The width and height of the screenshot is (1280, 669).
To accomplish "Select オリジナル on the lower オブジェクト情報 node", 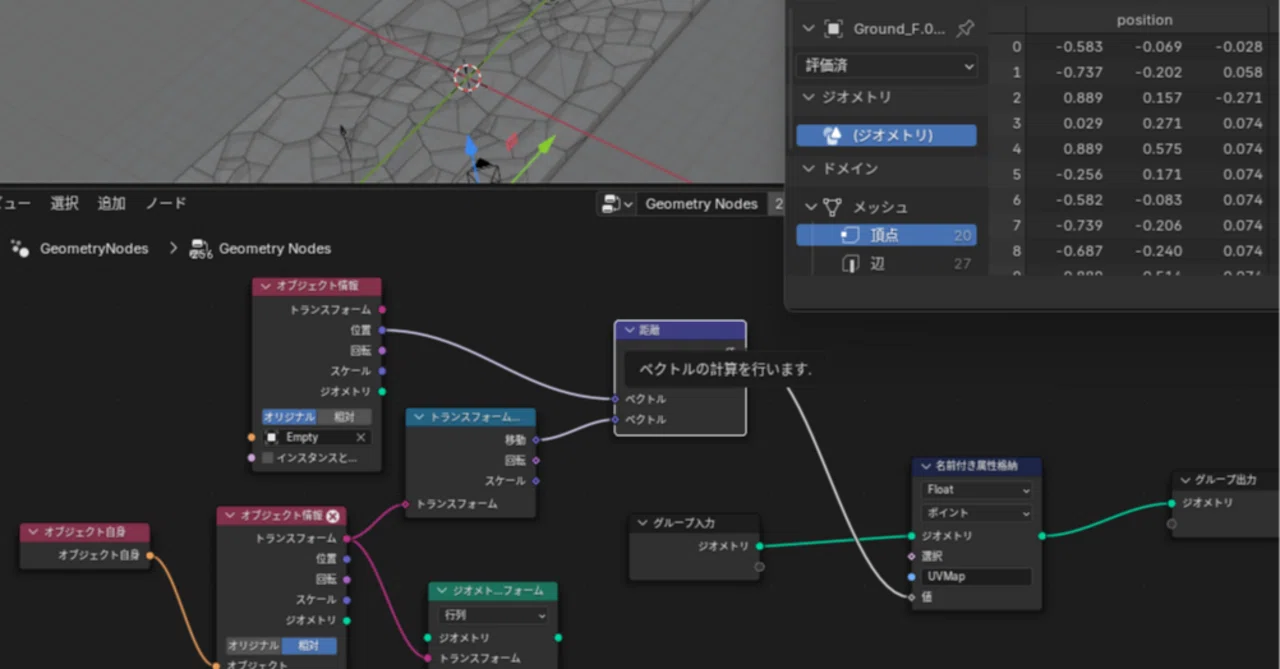I will [254, 646].
